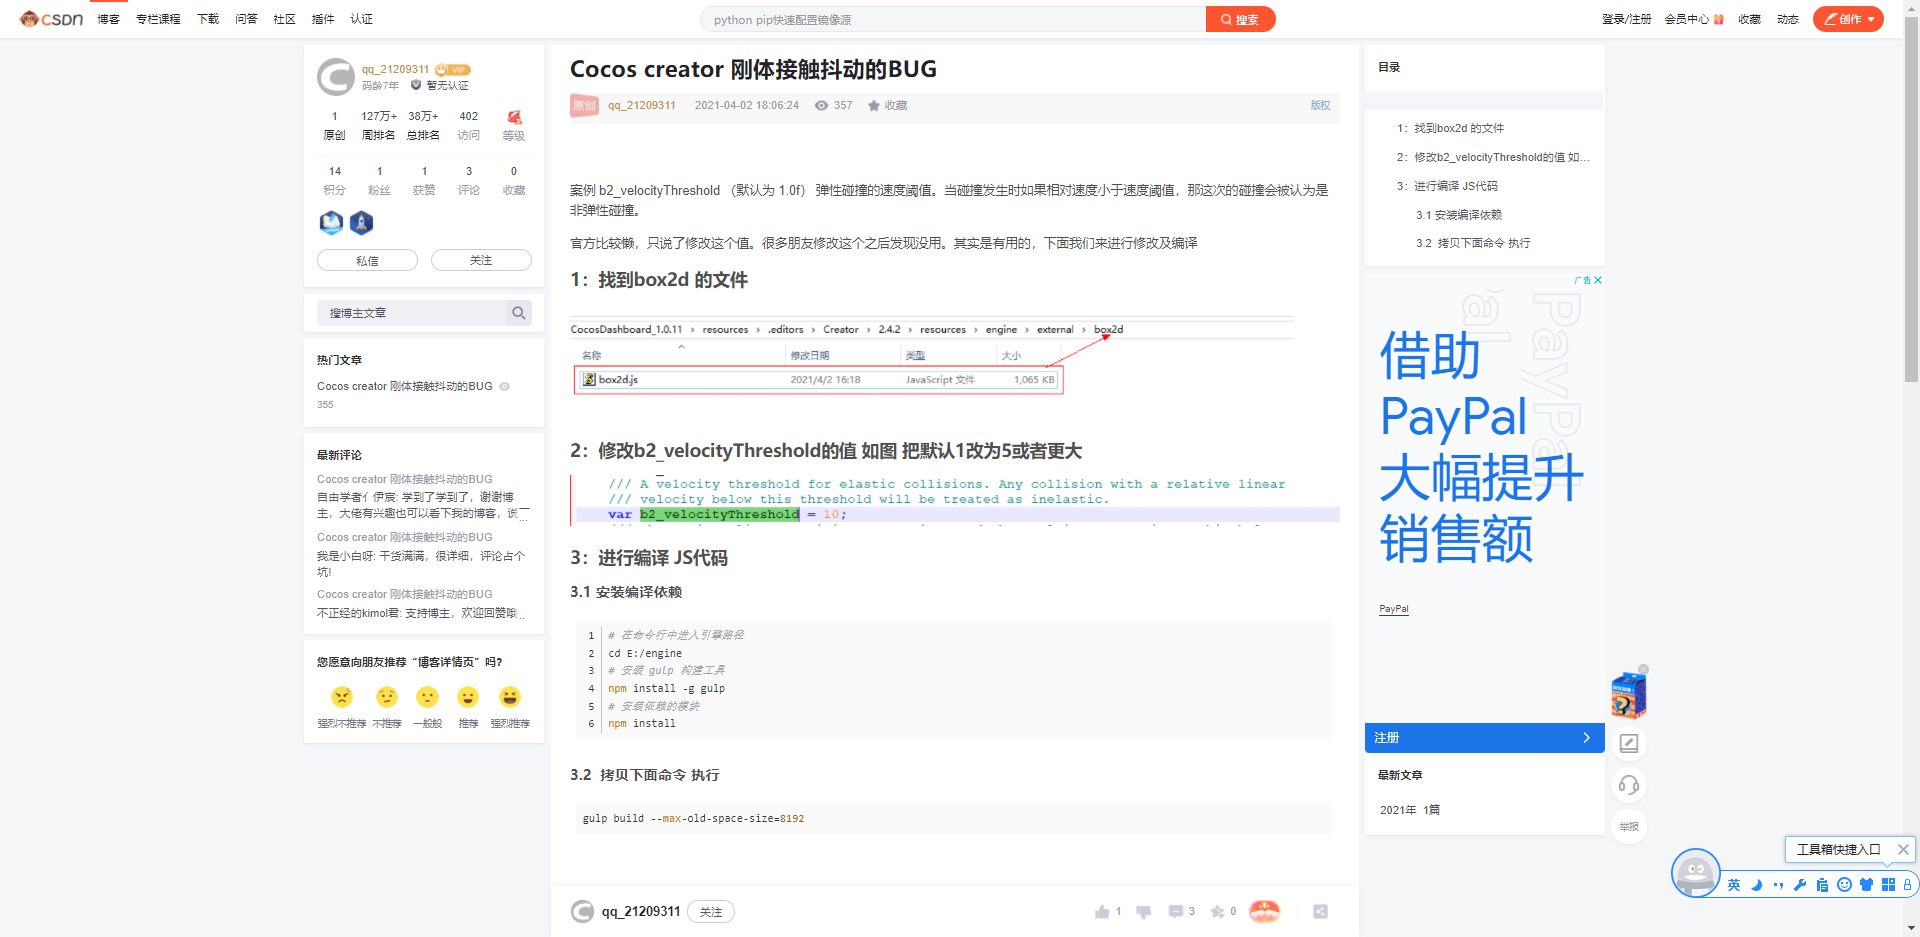The height and width of the screenshot is (937, 1920).
Task: Open the first hexagon achievement badge
Action: [x=331, y=222]
